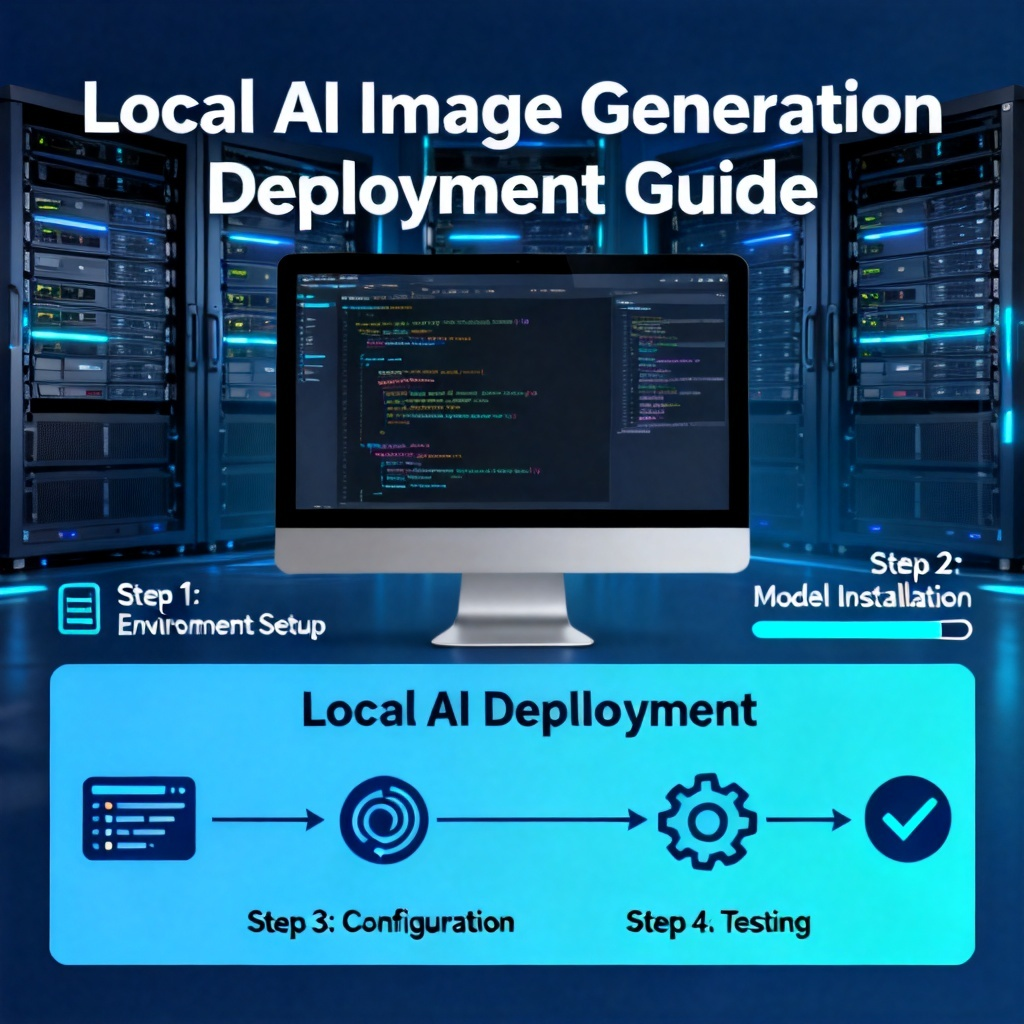Click the arrow leading to the checkmark
Screen dimensions: 1024x1024
[808, 819]
